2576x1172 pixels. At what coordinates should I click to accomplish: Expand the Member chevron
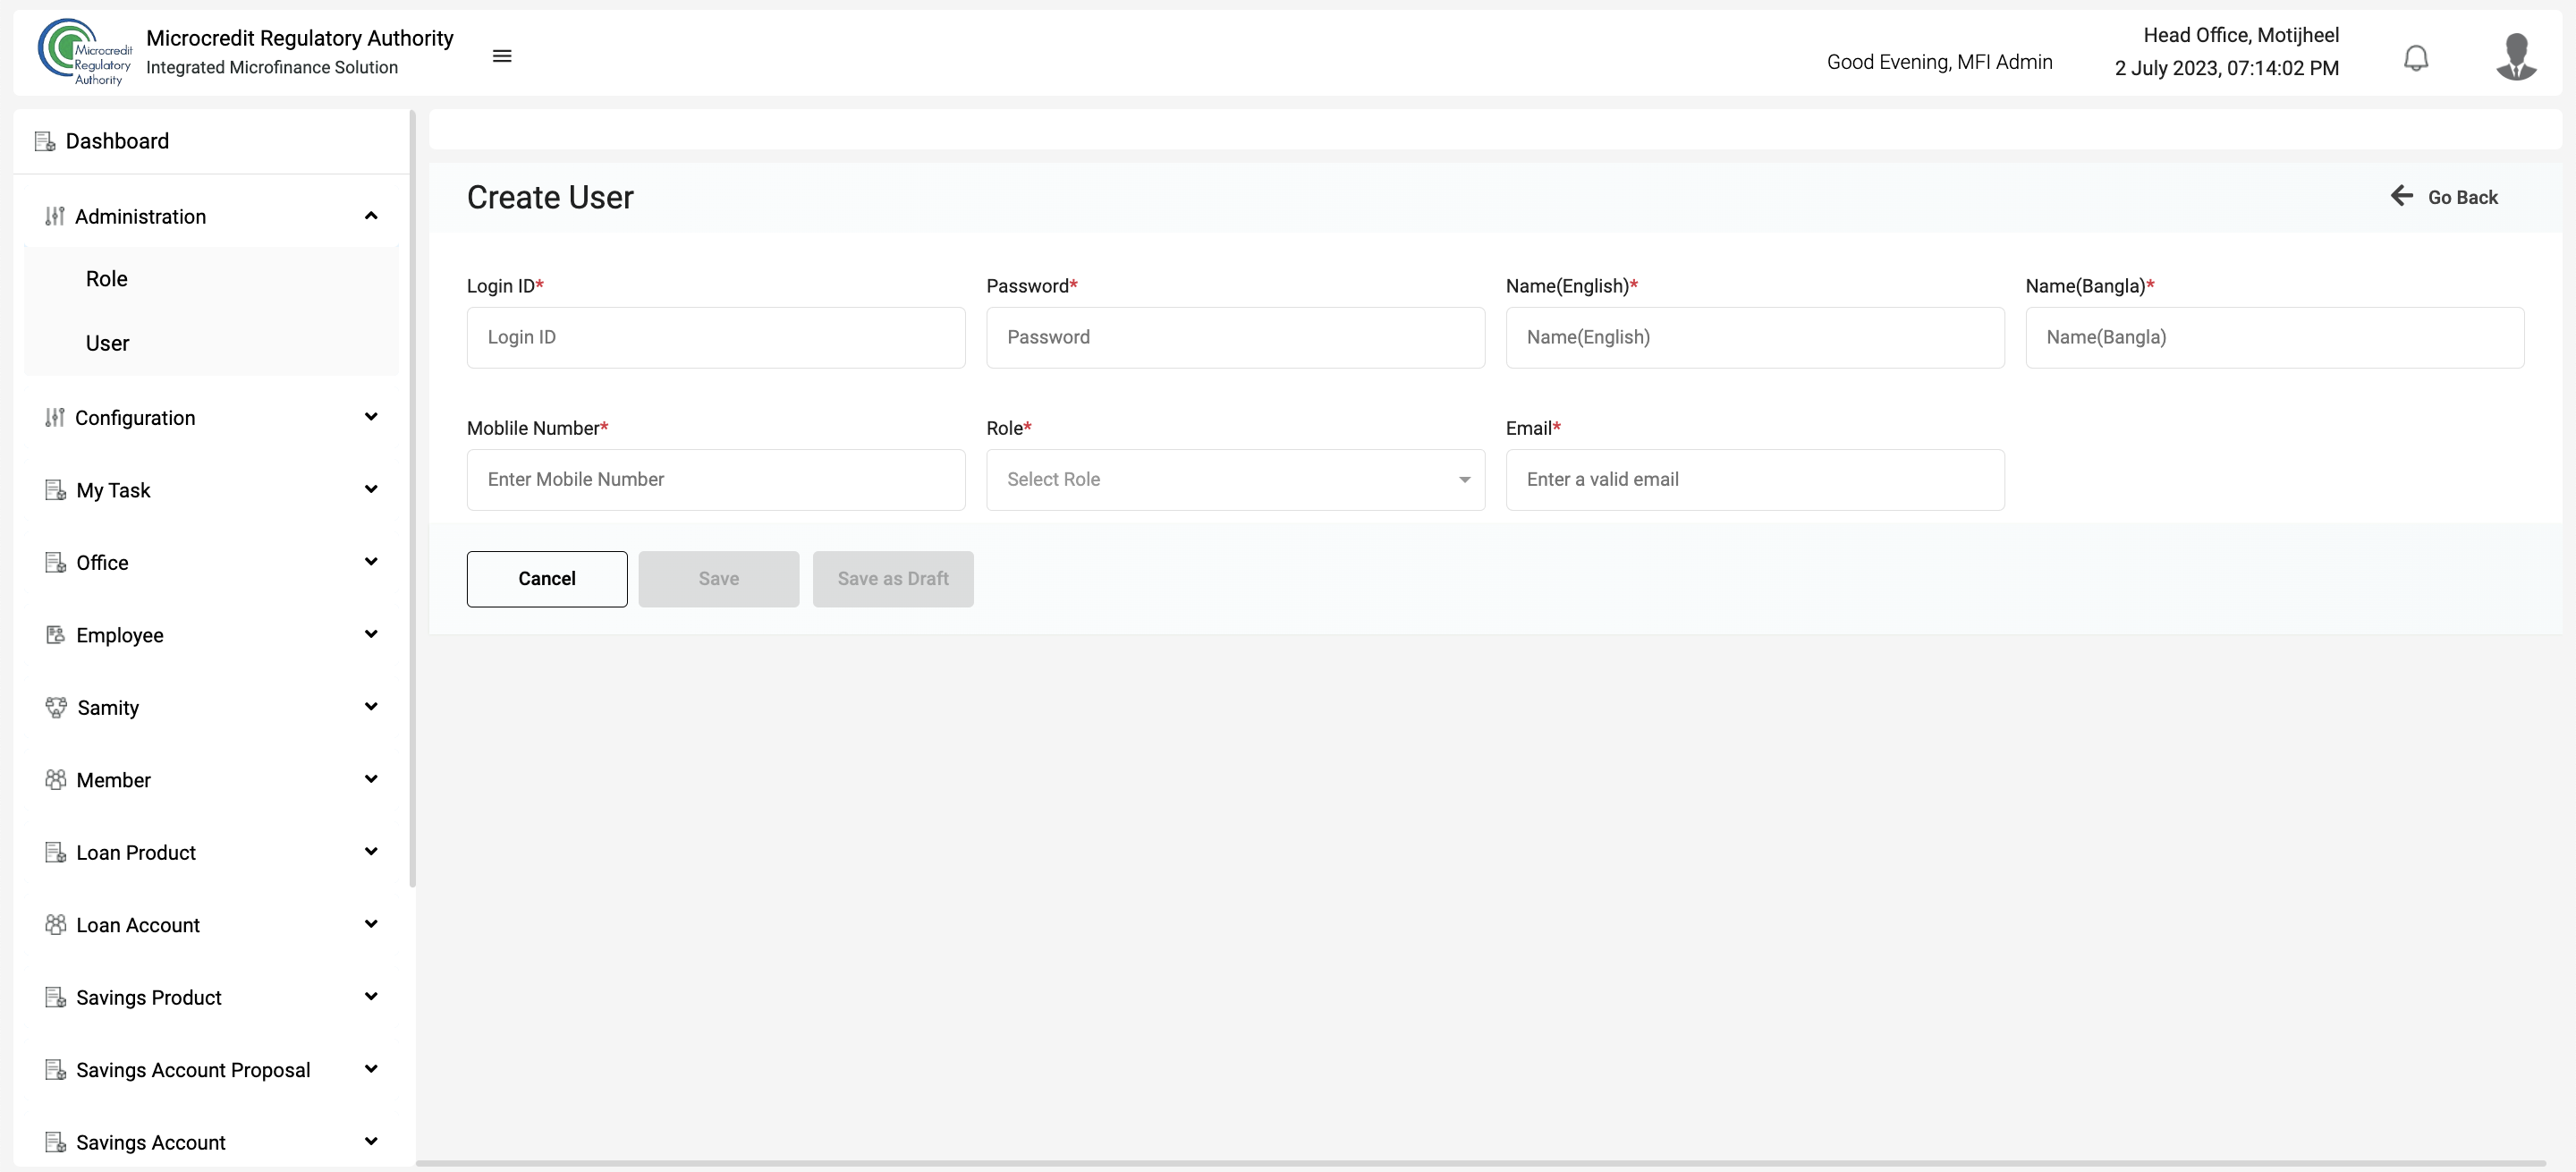click(x=371, y=779)
